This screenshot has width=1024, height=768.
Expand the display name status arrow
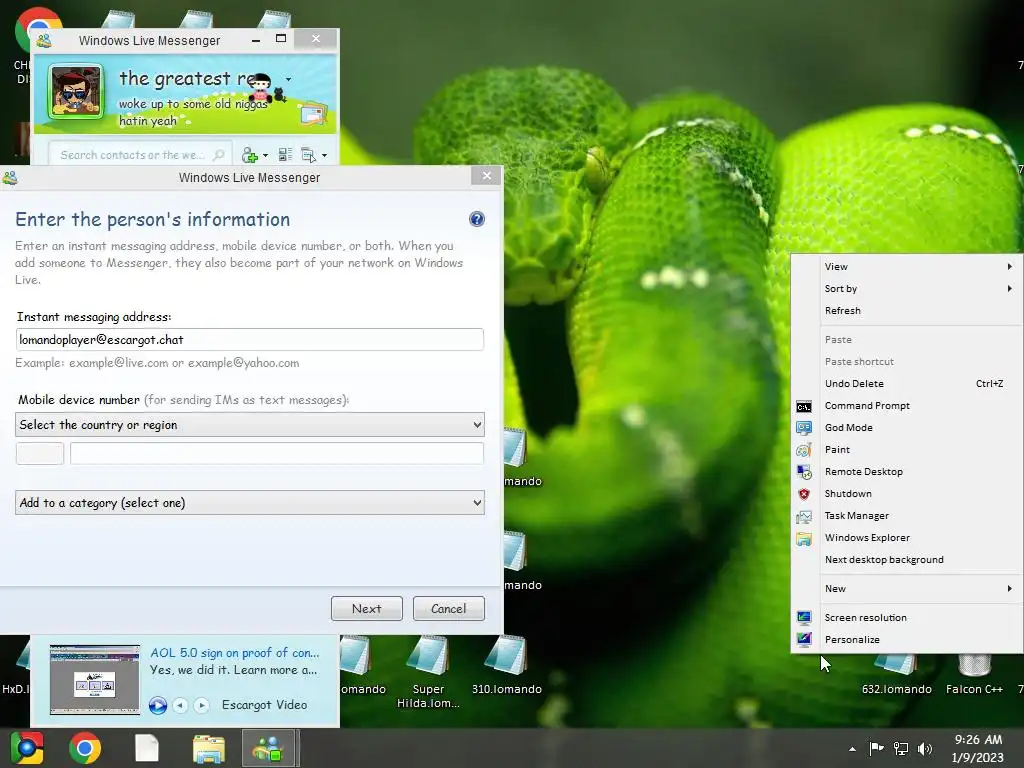coord(288,80)
